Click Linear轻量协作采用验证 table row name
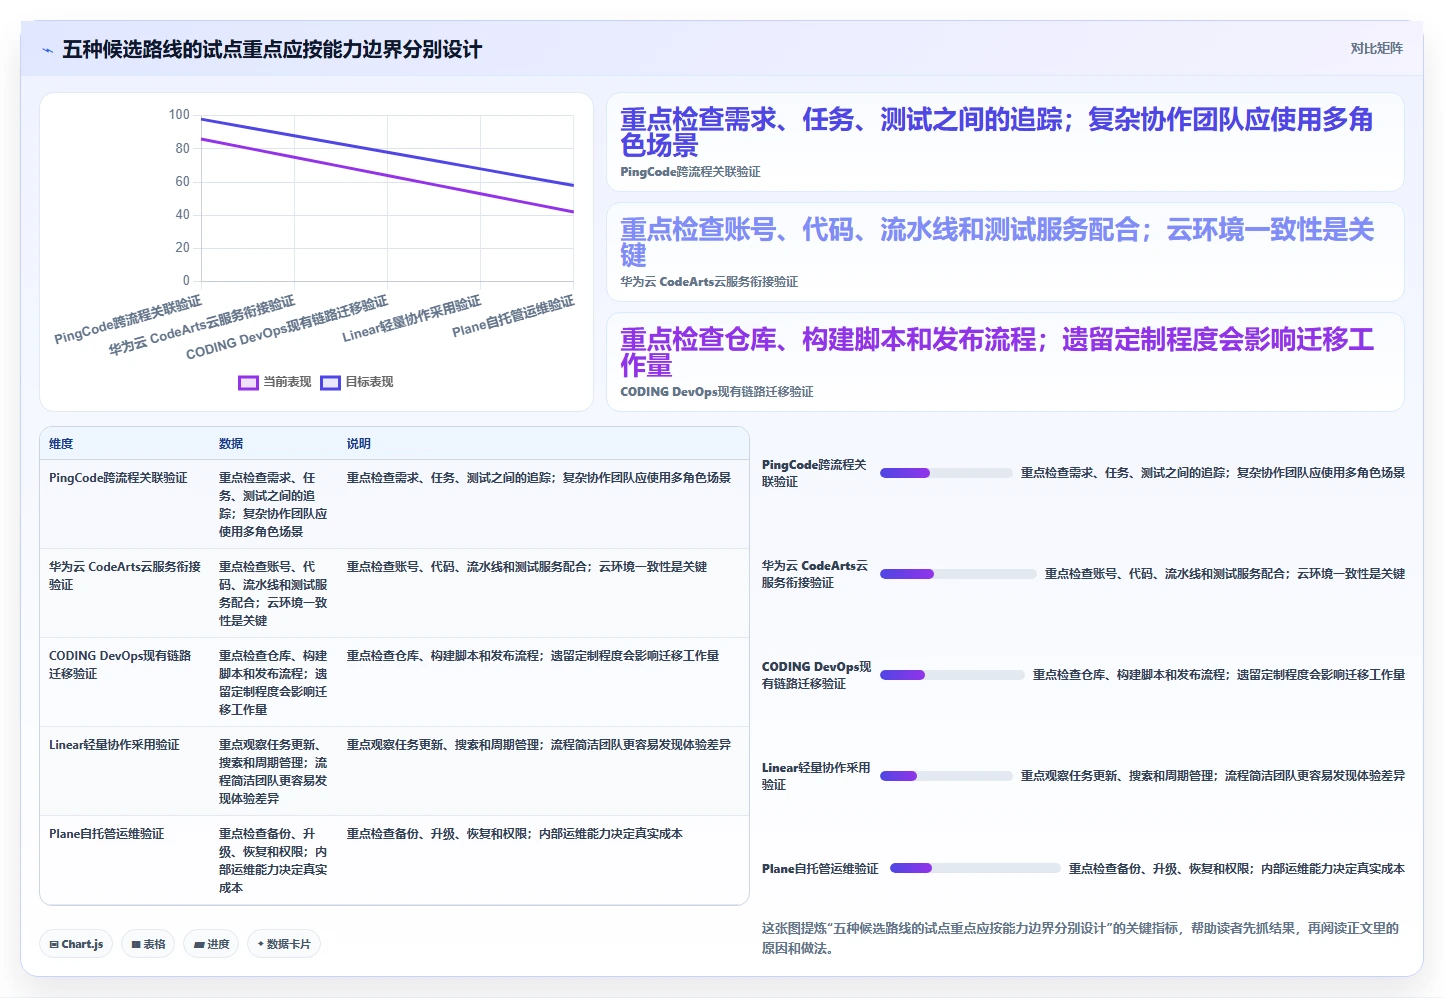Viewport: 1444px width, 998px height. (x=114, y=745)
